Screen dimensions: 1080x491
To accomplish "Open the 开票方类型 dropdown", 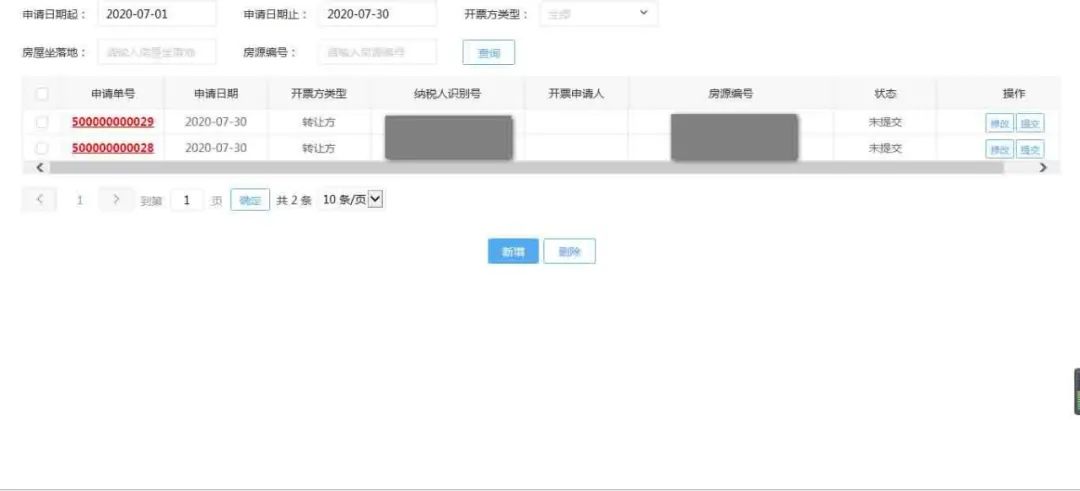I will (599, 14).
